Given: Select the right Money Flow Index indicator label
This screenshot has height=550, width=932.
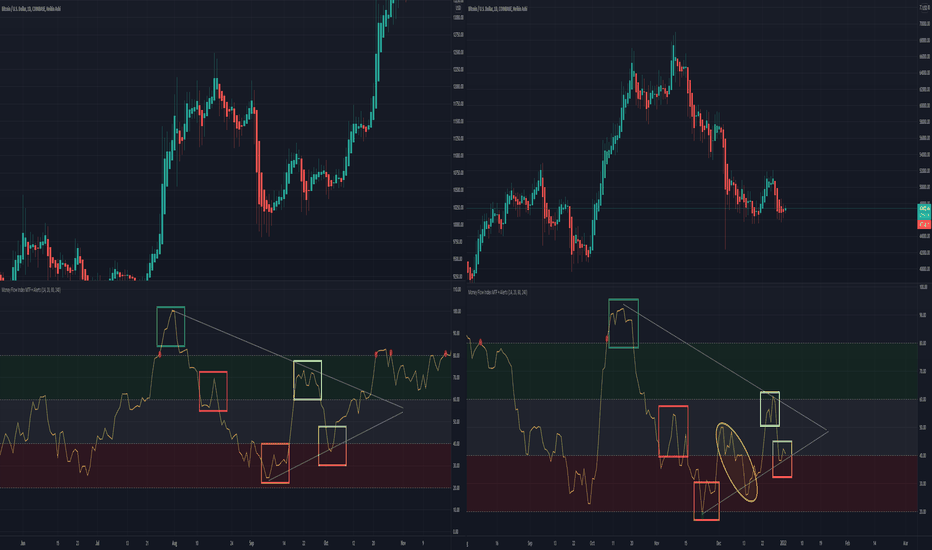Looking at the screenshot, I should pyautogui.click(x=498, y=293).
